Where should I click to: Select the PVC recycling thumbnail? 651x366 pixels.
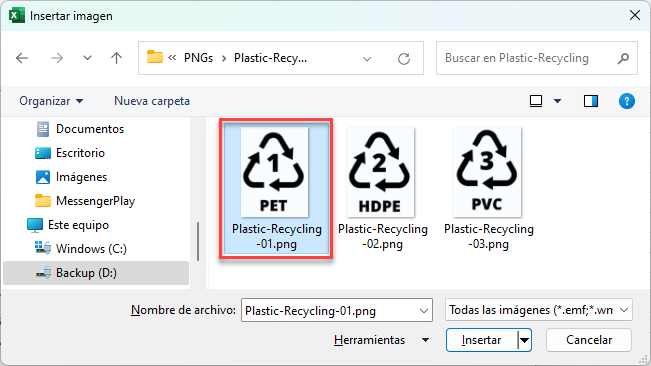pyautogui.click(x=487, y=172)
